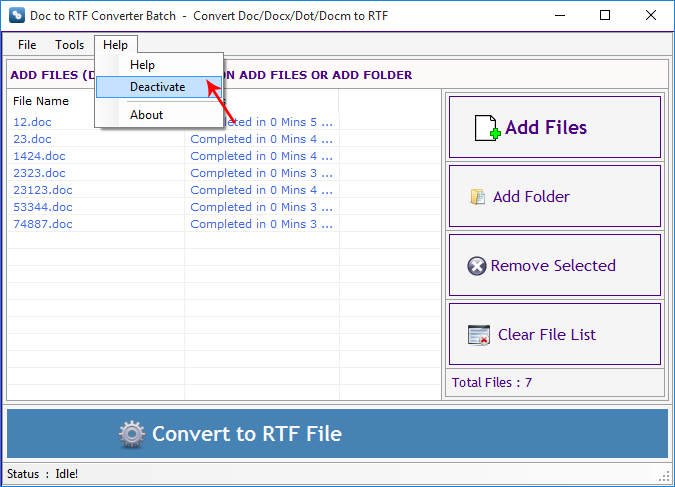
Task: Start Convert to RTF File
Action: pos(338,434)
